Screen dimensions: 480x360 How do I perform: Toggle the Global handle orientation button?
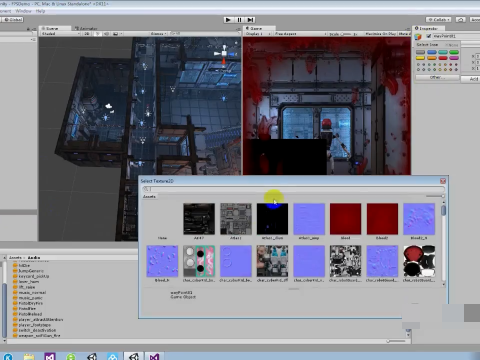(12, 20)
